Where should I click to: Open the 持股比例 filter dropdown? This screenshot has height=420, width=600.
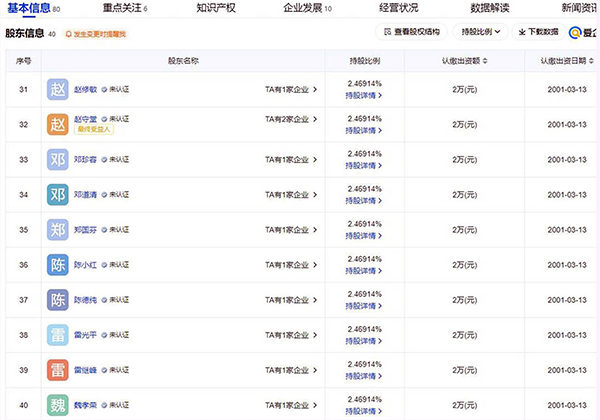[x=482, y=33]
